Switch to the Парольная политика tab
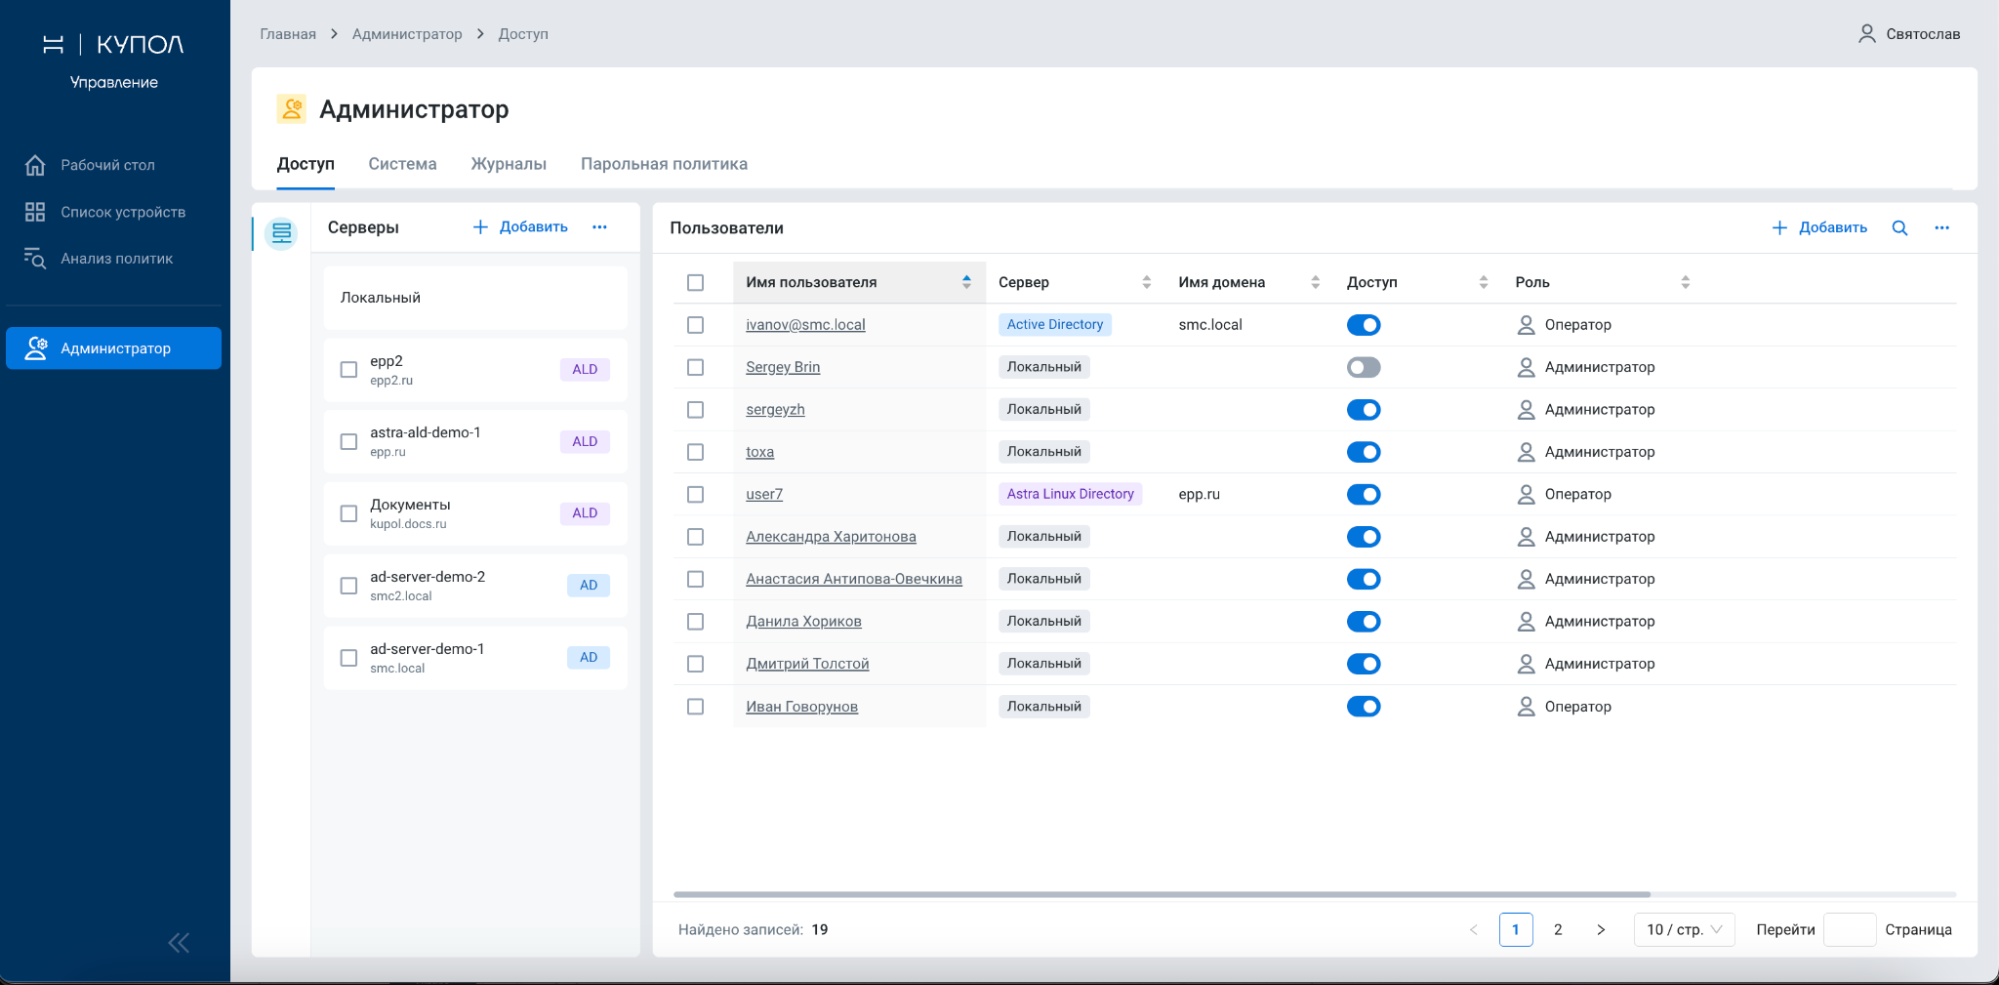Viewport: 1999px width, 985px height. tap(664, 164)
